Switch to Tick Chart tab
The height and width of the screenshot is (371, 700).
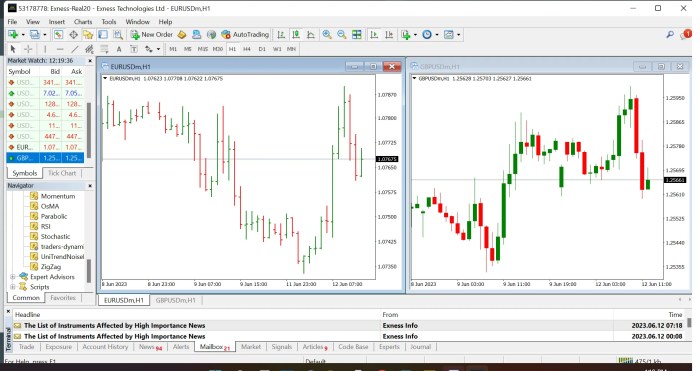tap(62, 173)
